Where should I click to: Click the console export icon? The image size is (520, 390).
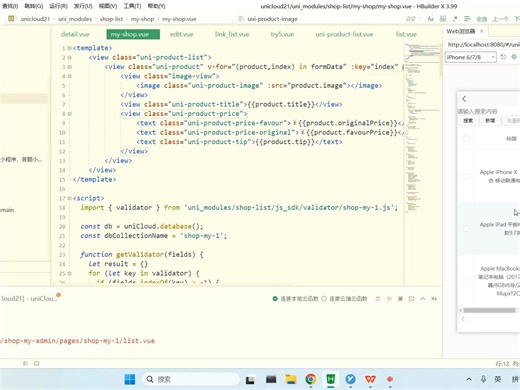coord(412,299)
